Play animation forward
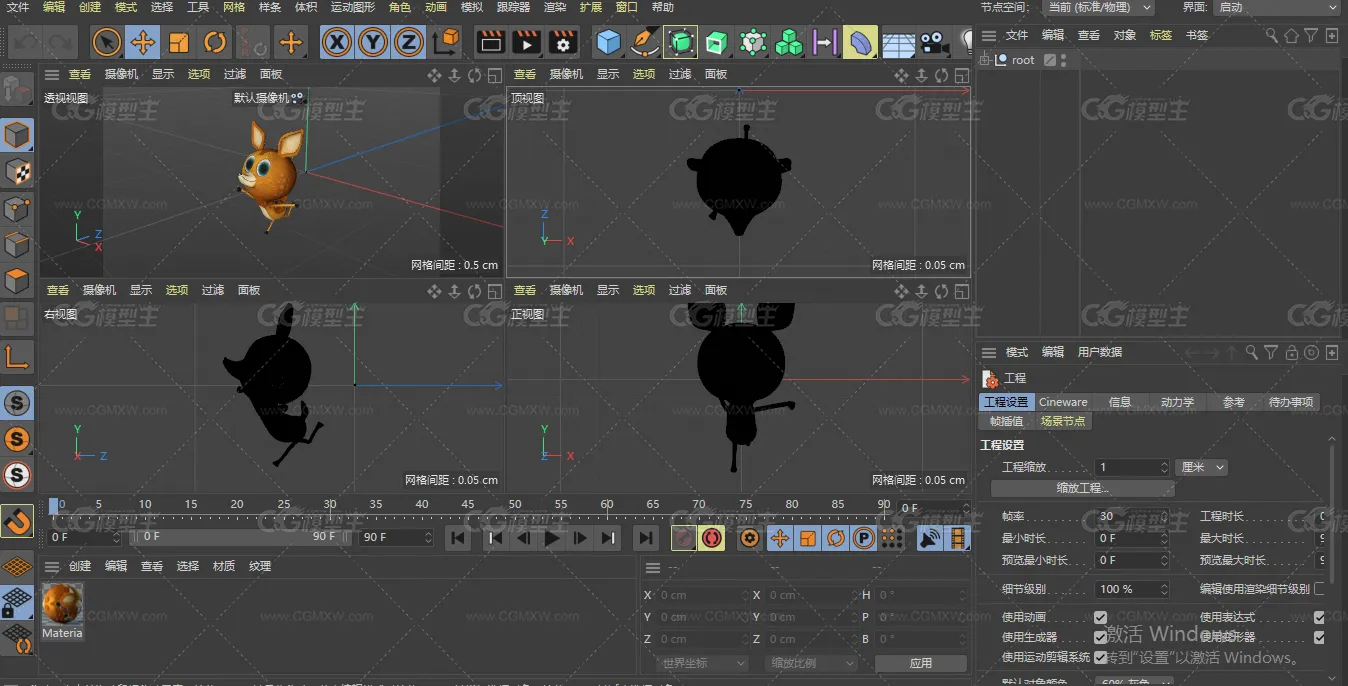Screen dimensions: 1348x686 pos(552,538)
